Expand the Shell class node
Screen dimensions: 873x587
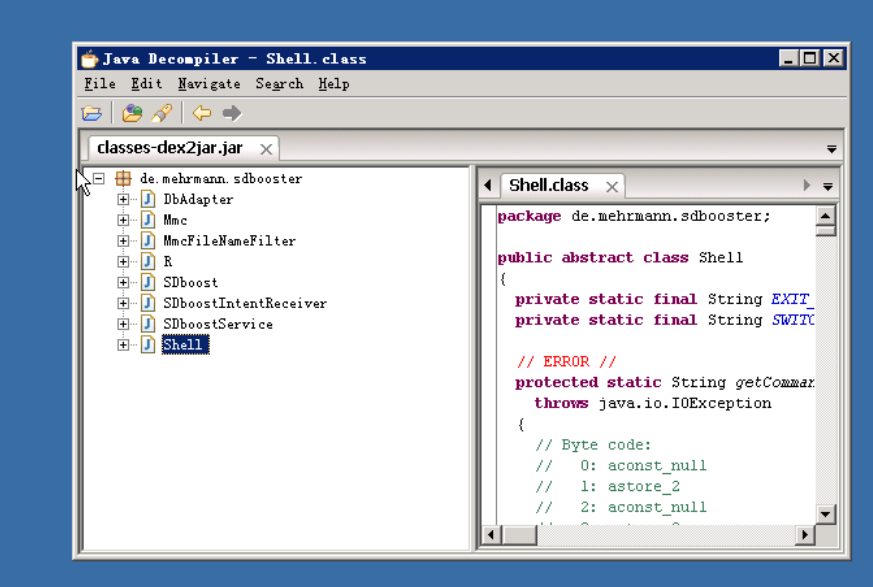(123, 345)
